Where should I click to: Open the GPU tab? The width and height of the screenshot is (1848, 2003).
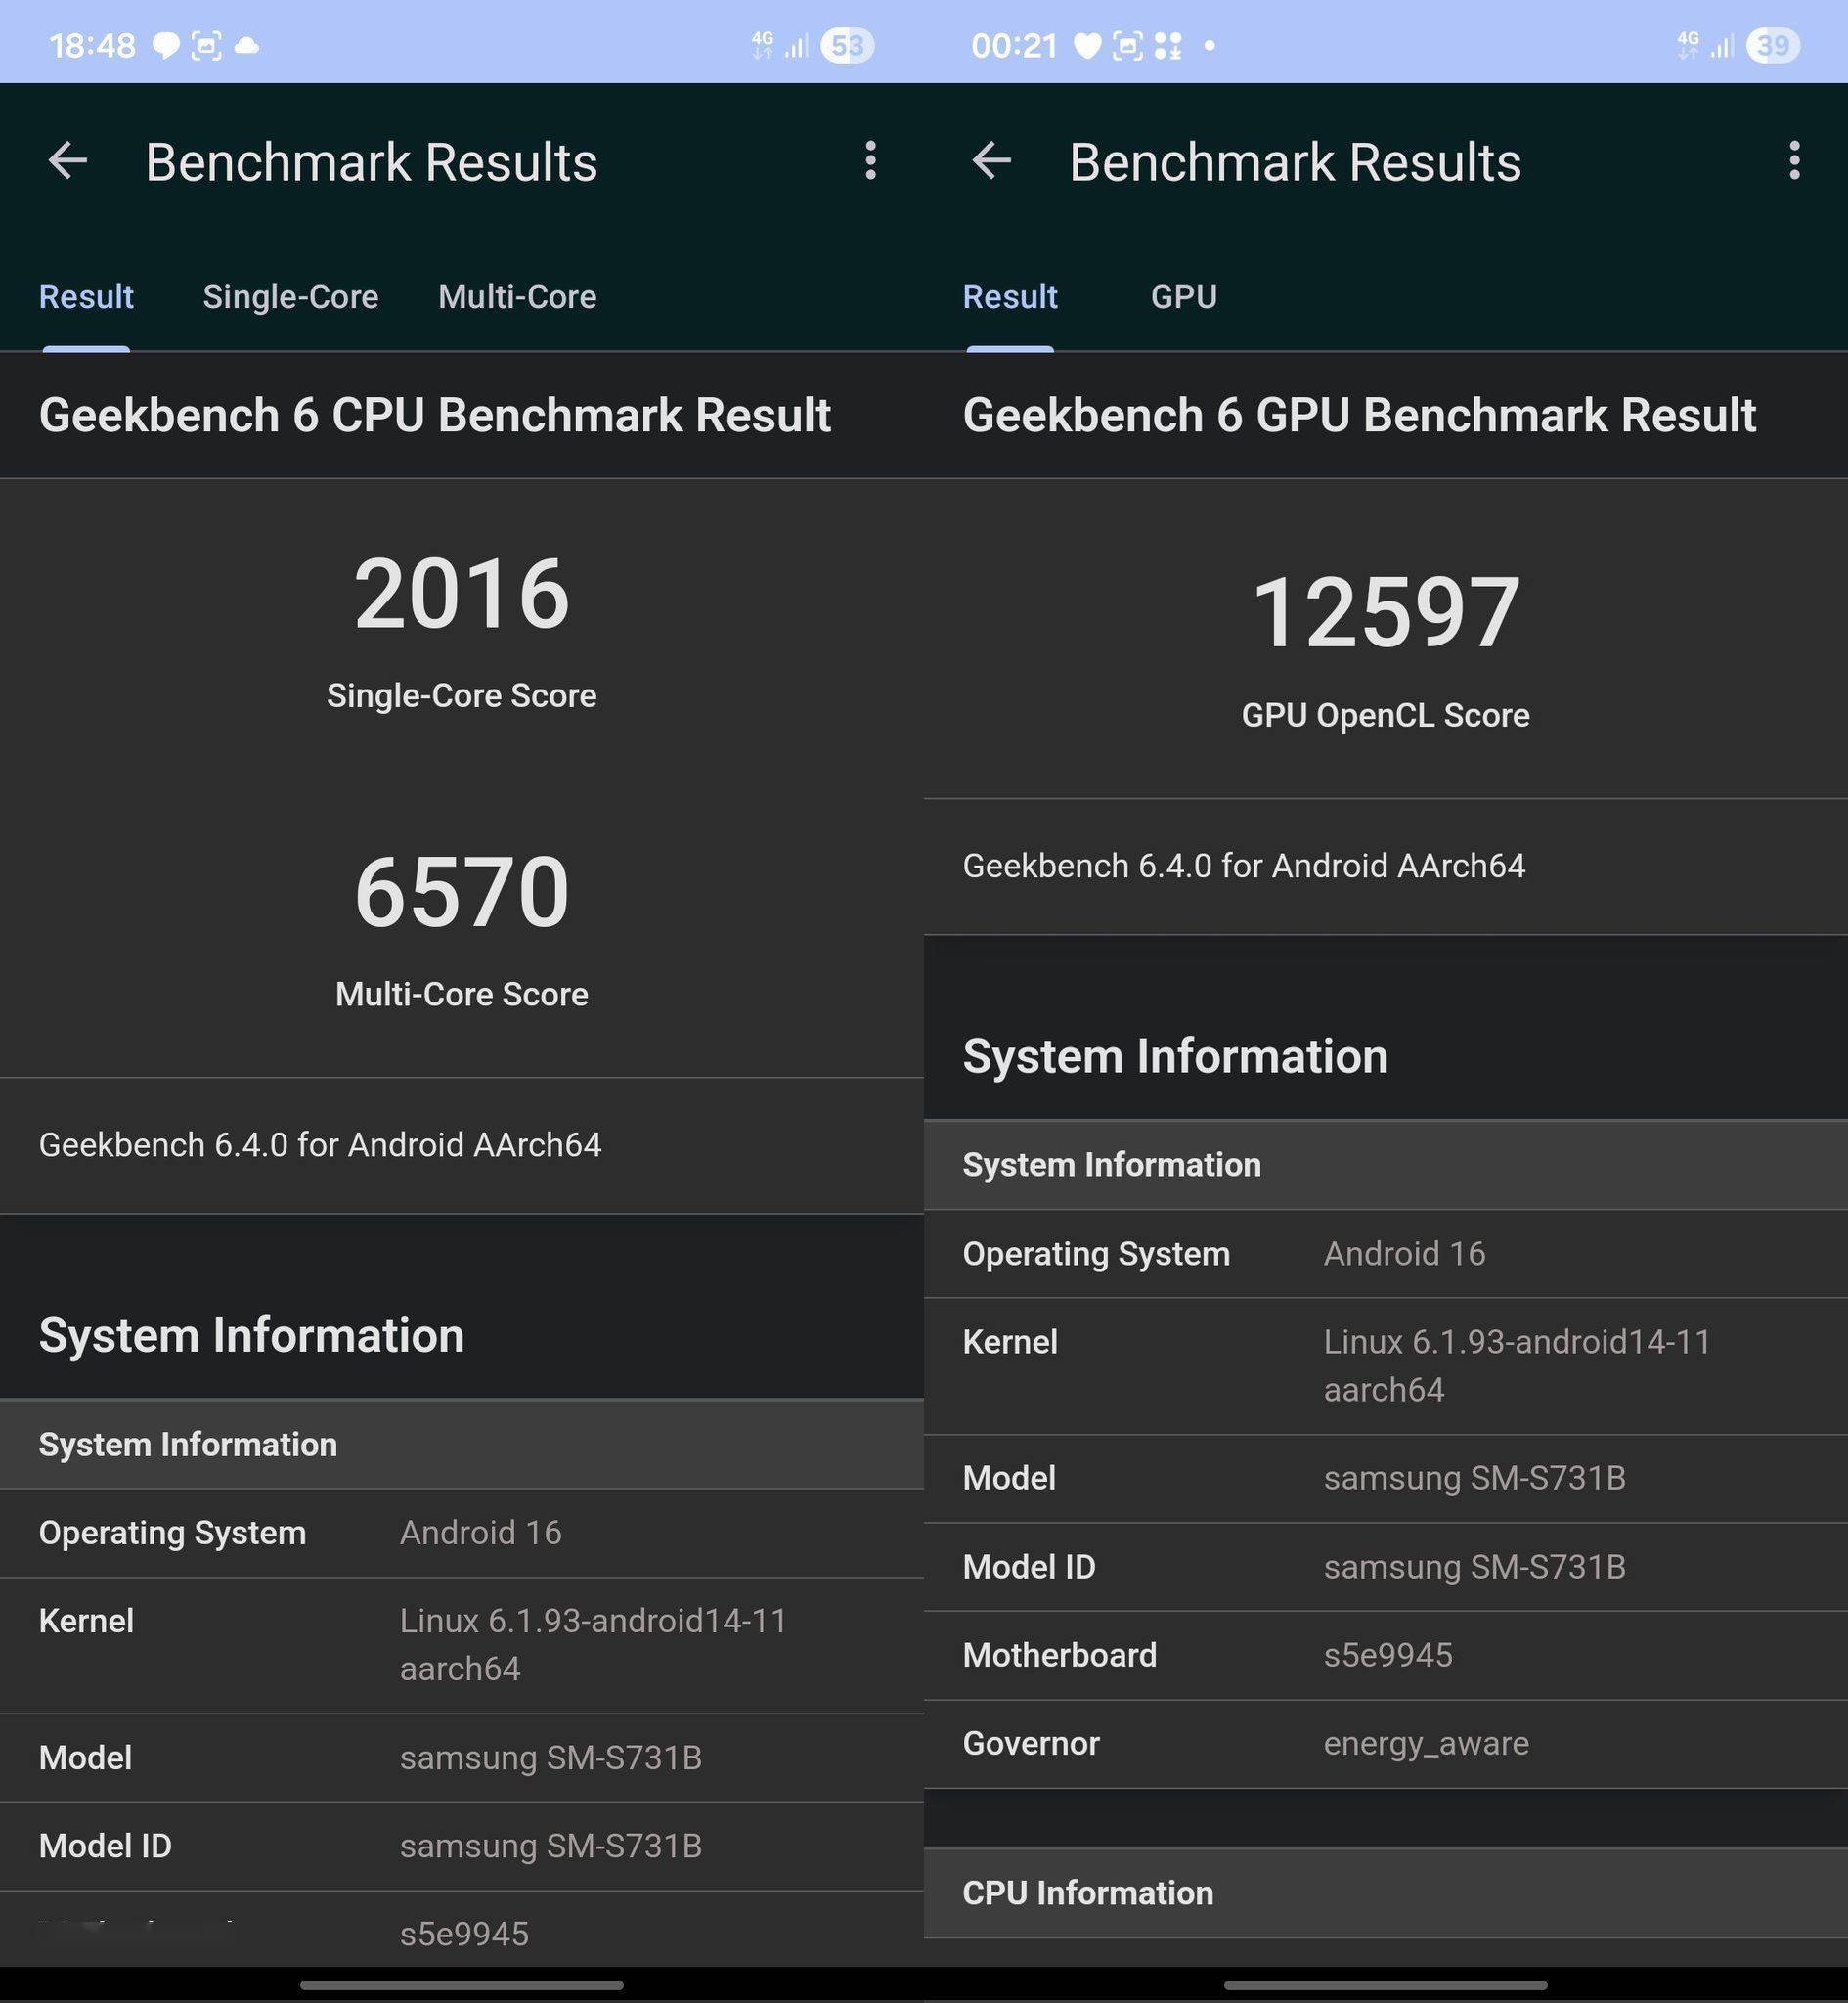coord(1184,297)
